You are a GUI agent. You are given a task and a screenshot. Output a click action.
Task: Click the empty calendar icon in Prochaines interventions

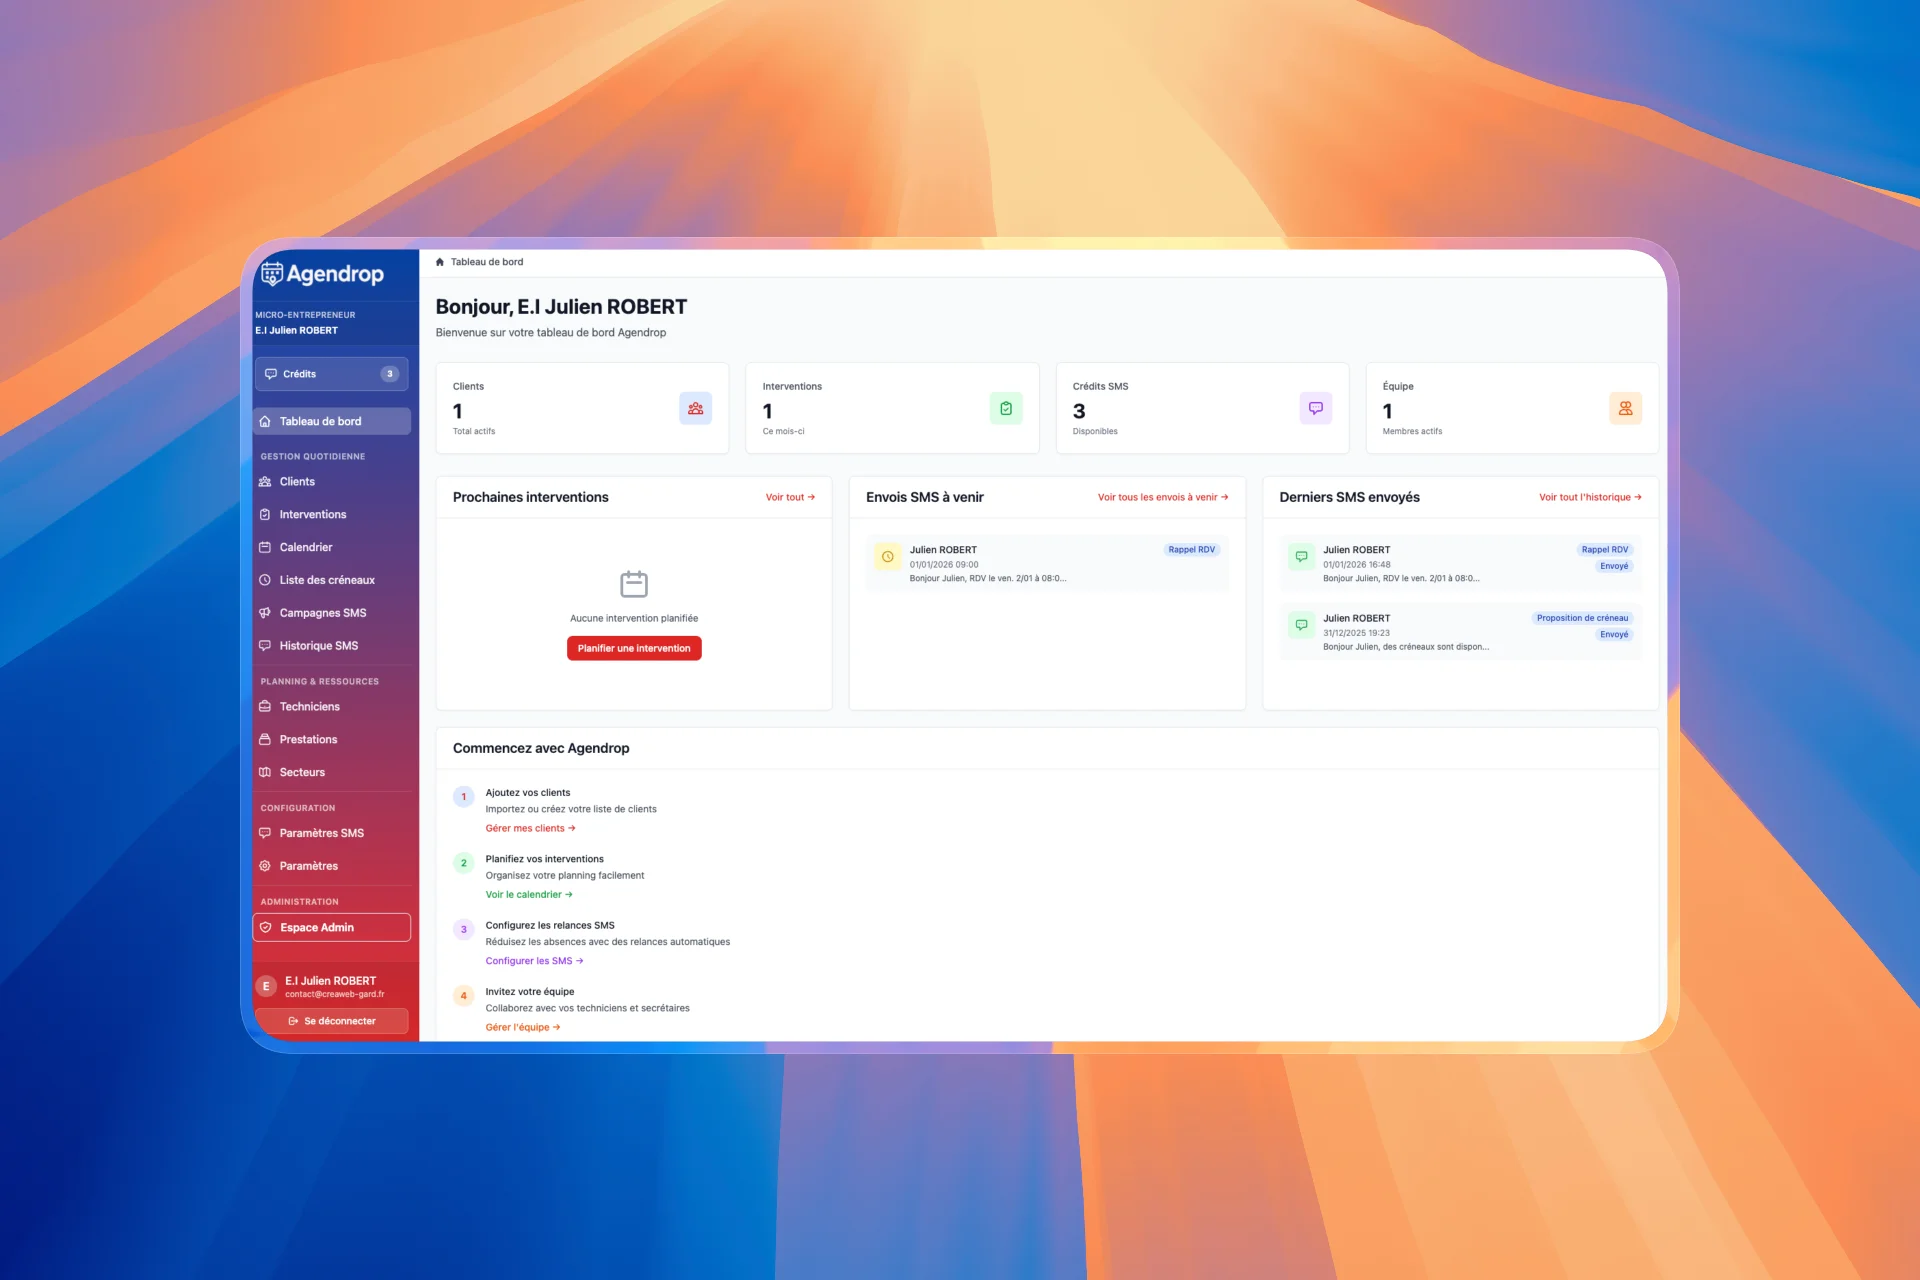pyautogui.click(x=634, y=583)
